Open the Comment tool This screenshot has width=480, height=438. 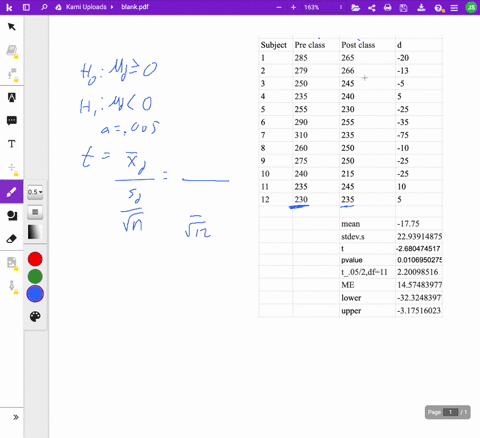pyautogui.click(x=12, y=120)
